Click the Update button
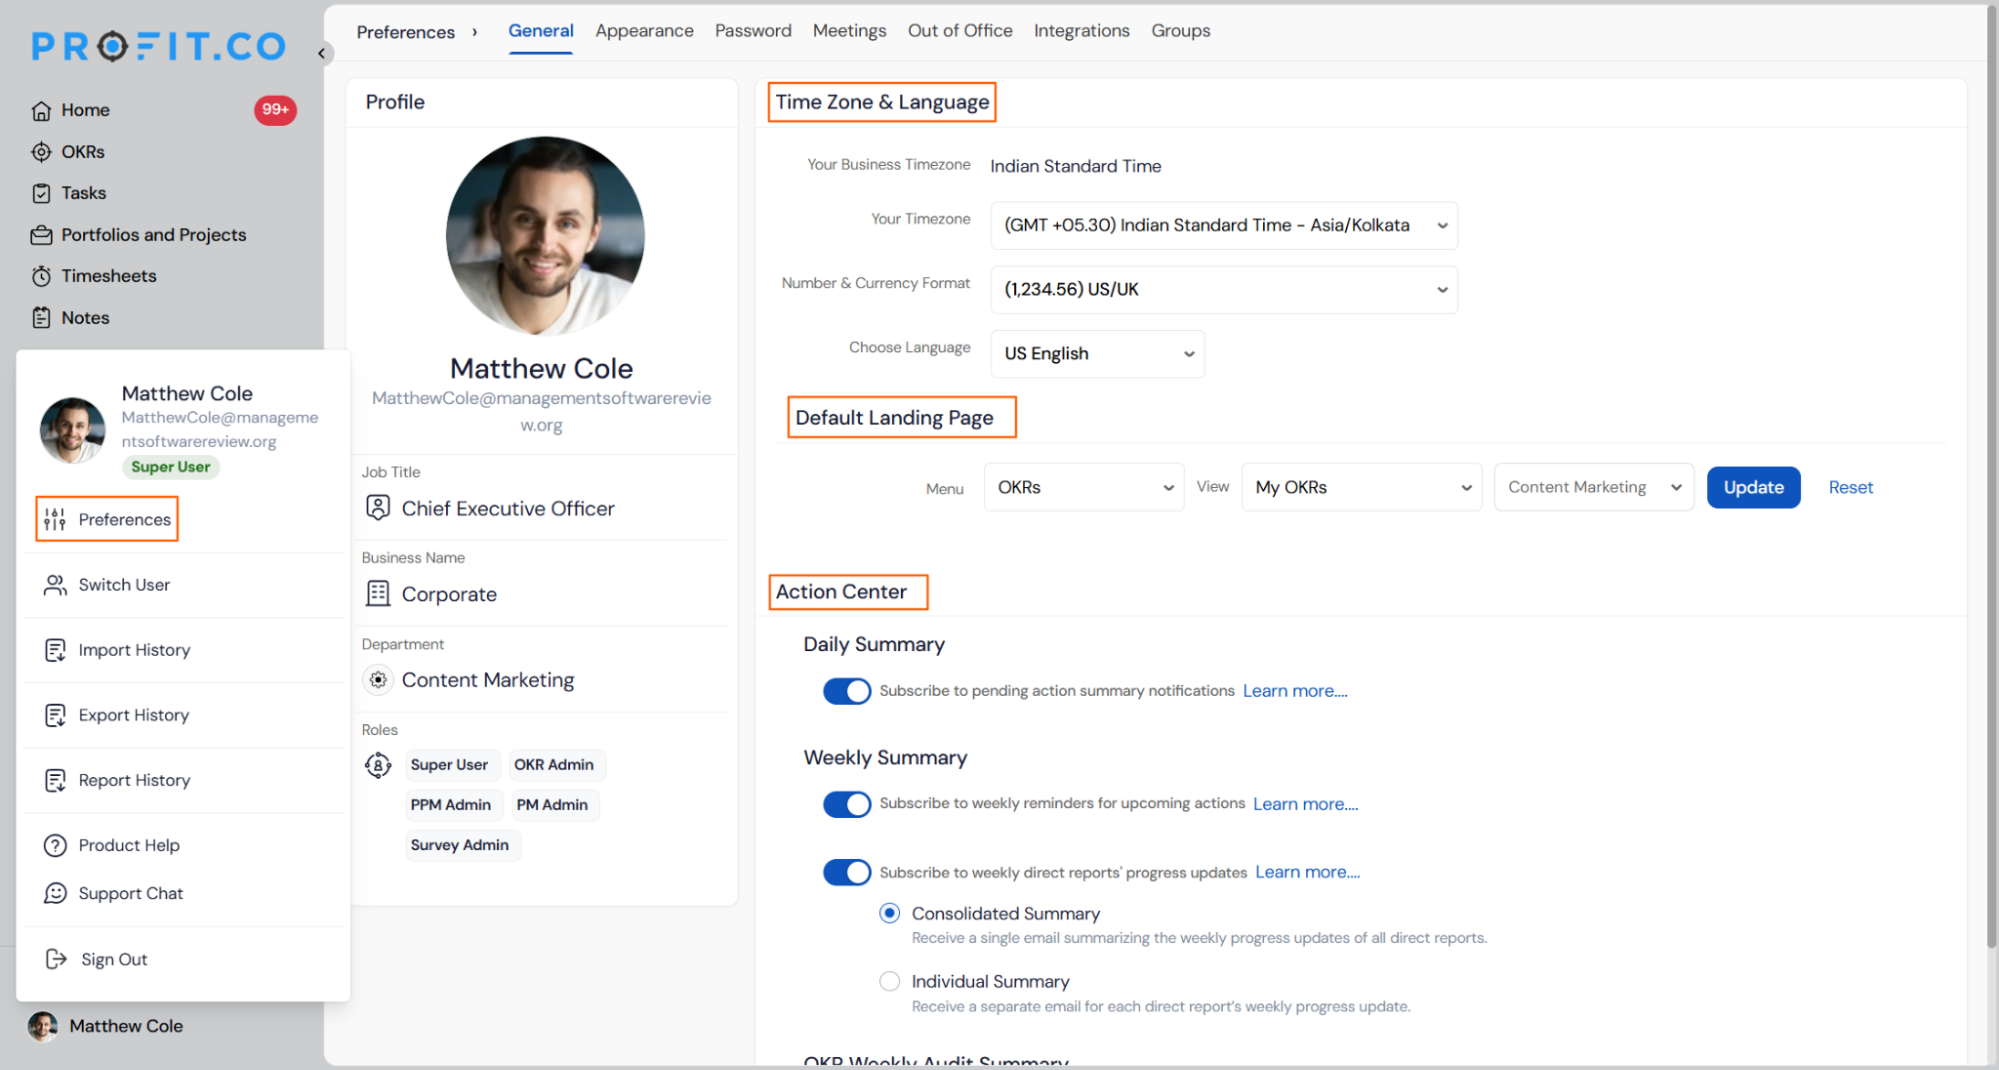 (x=1753, y=487)
